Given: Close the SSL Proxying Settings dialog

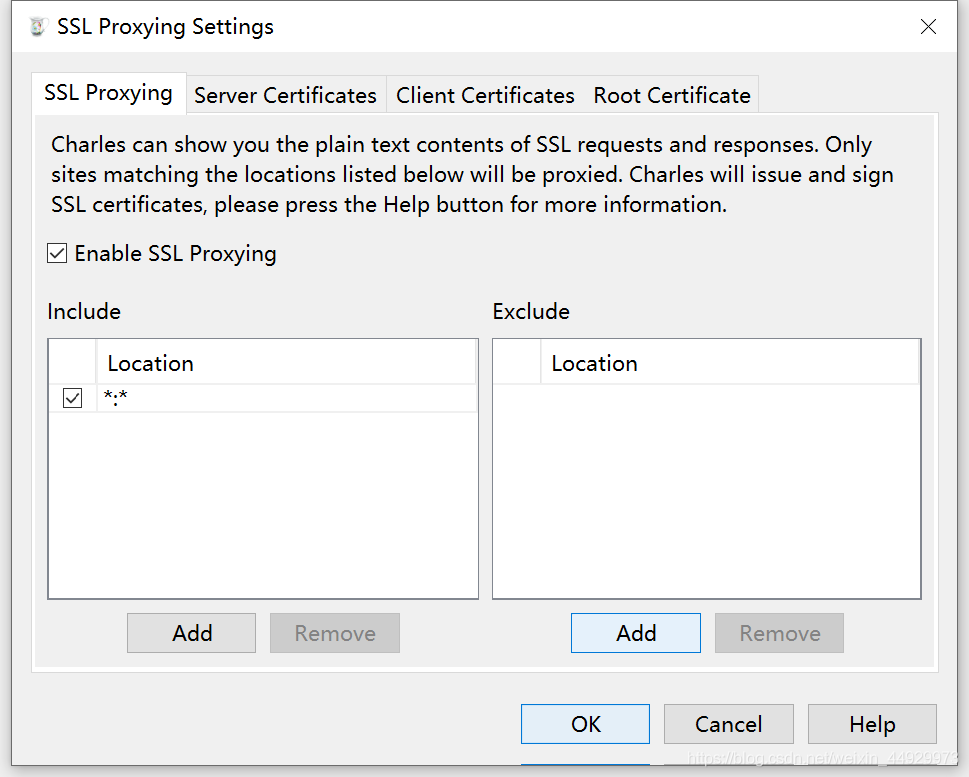Looking at the screenshot, I should [928, 27].
